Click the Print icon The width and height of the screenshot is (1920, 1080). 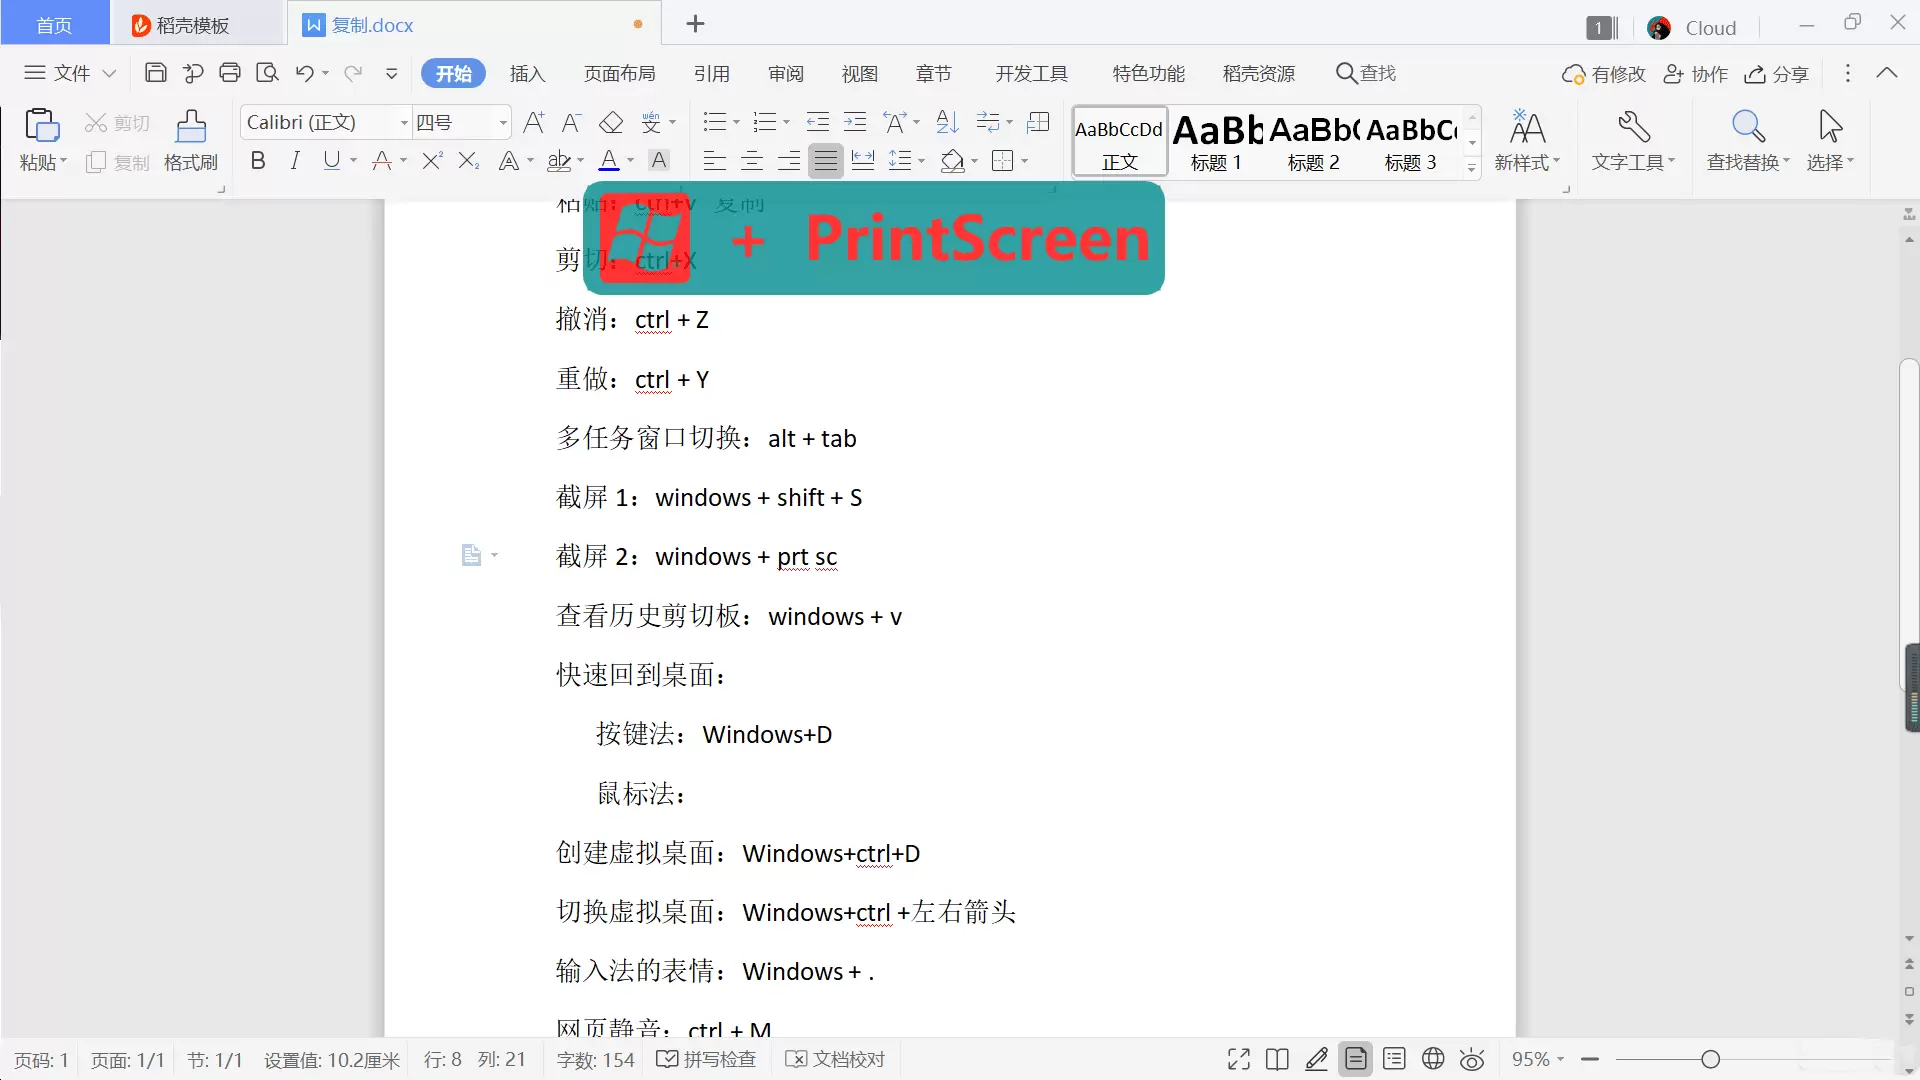coord(230,73)
